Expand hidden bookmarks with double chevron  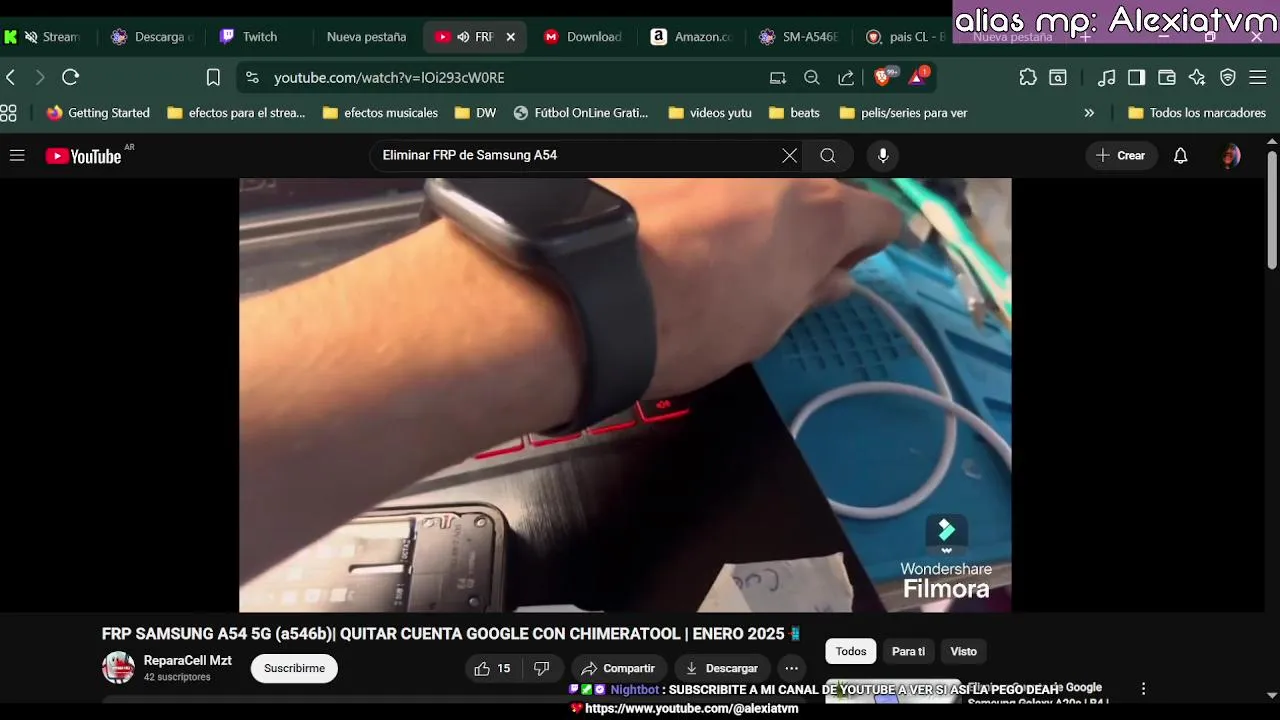click(1089, 113)
